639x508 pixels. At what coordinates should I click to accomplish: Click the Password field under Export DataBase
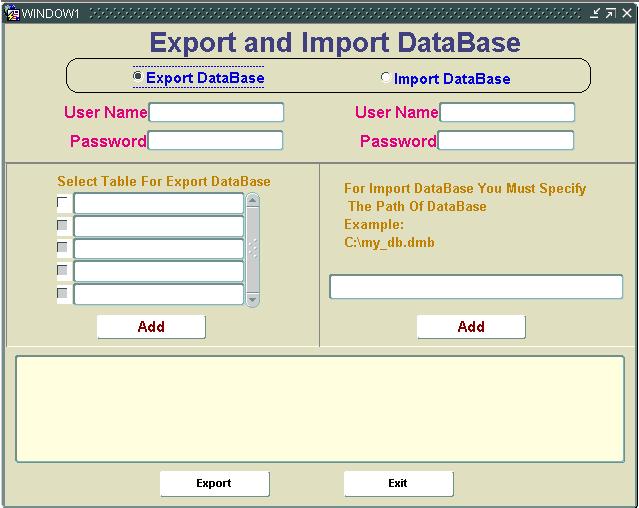coord(216,141)
